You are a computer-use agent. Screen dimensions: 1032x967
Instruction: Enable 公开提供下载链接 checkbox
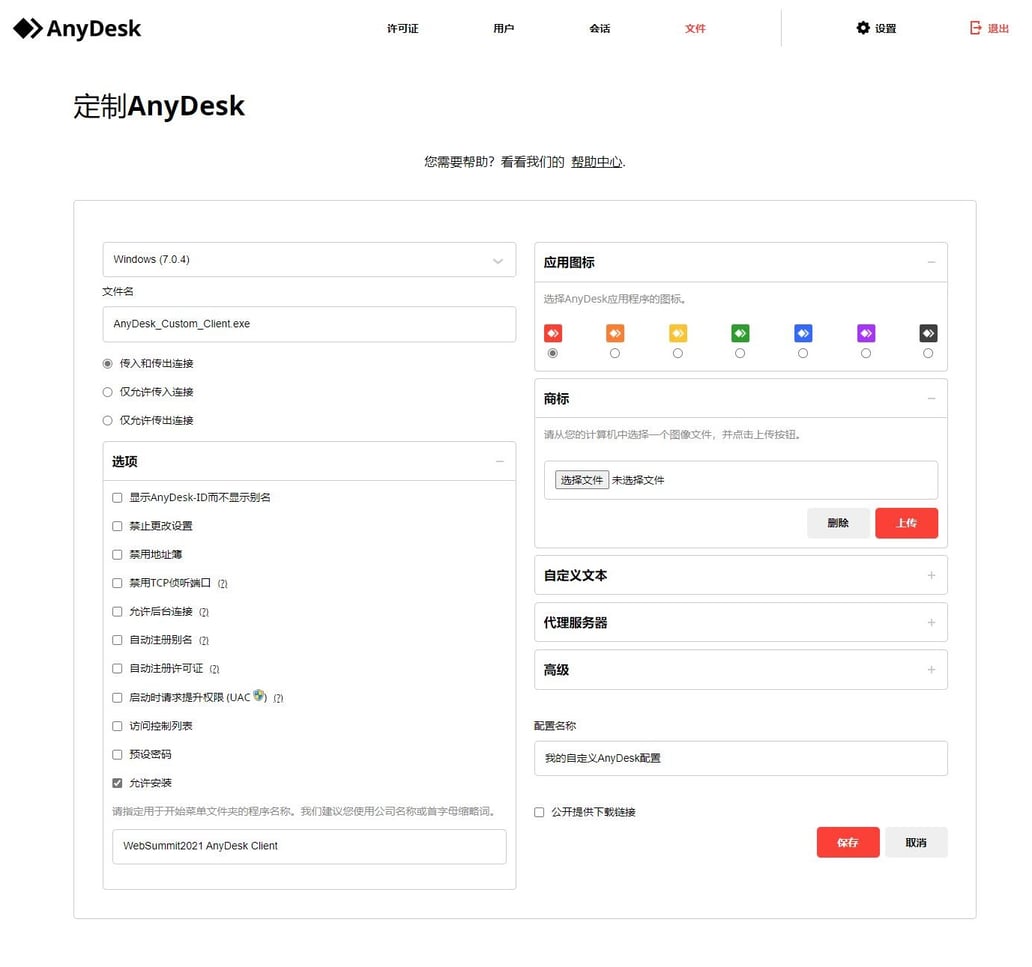539,812
